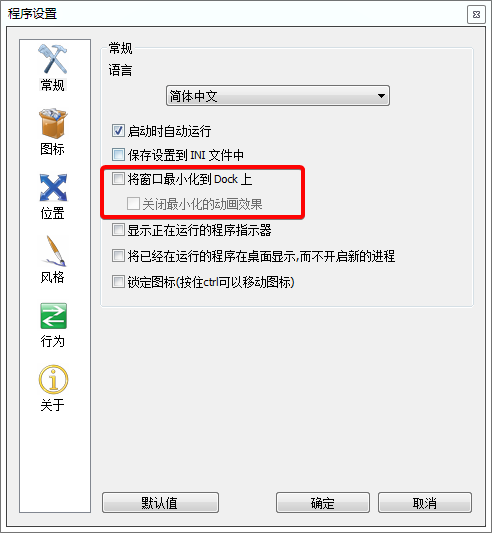492x533 pixels.
Task: Select the 风格 paintbrush icon
Action: coord(54,251)
